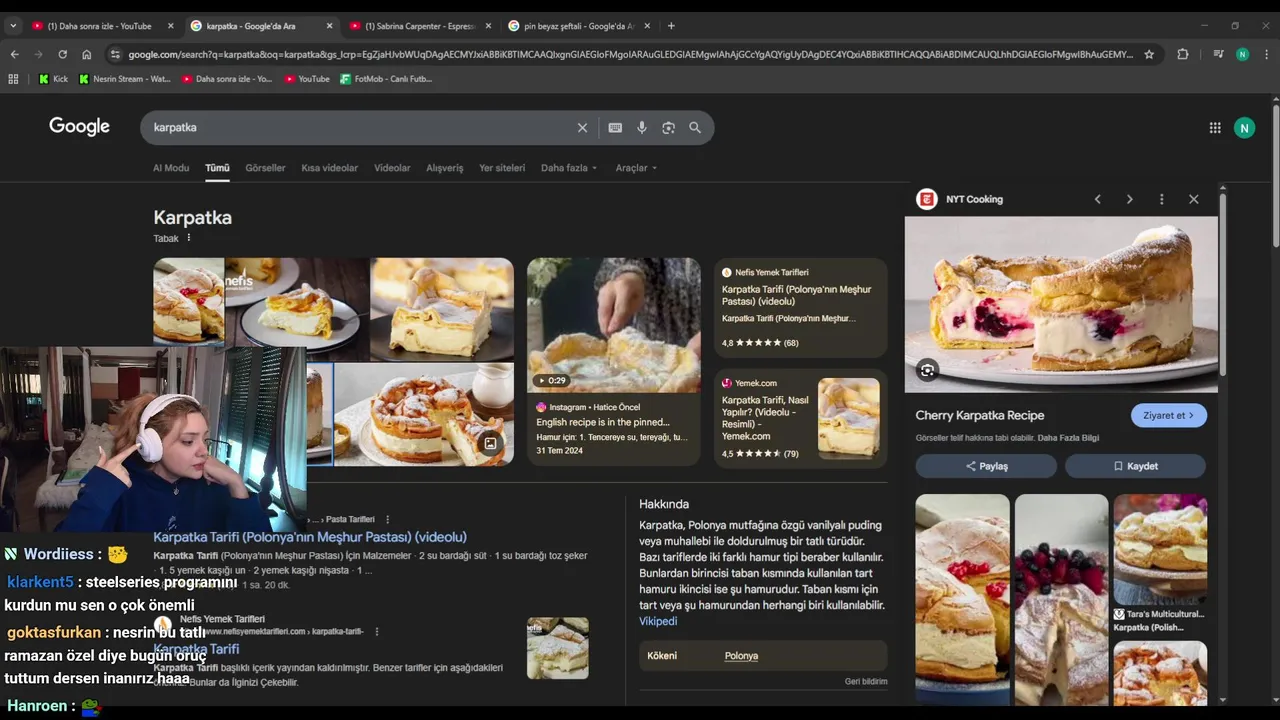Go to next image in preview panel
Viewport: 1280px width, 720px height.
[x=1129, y=199]
